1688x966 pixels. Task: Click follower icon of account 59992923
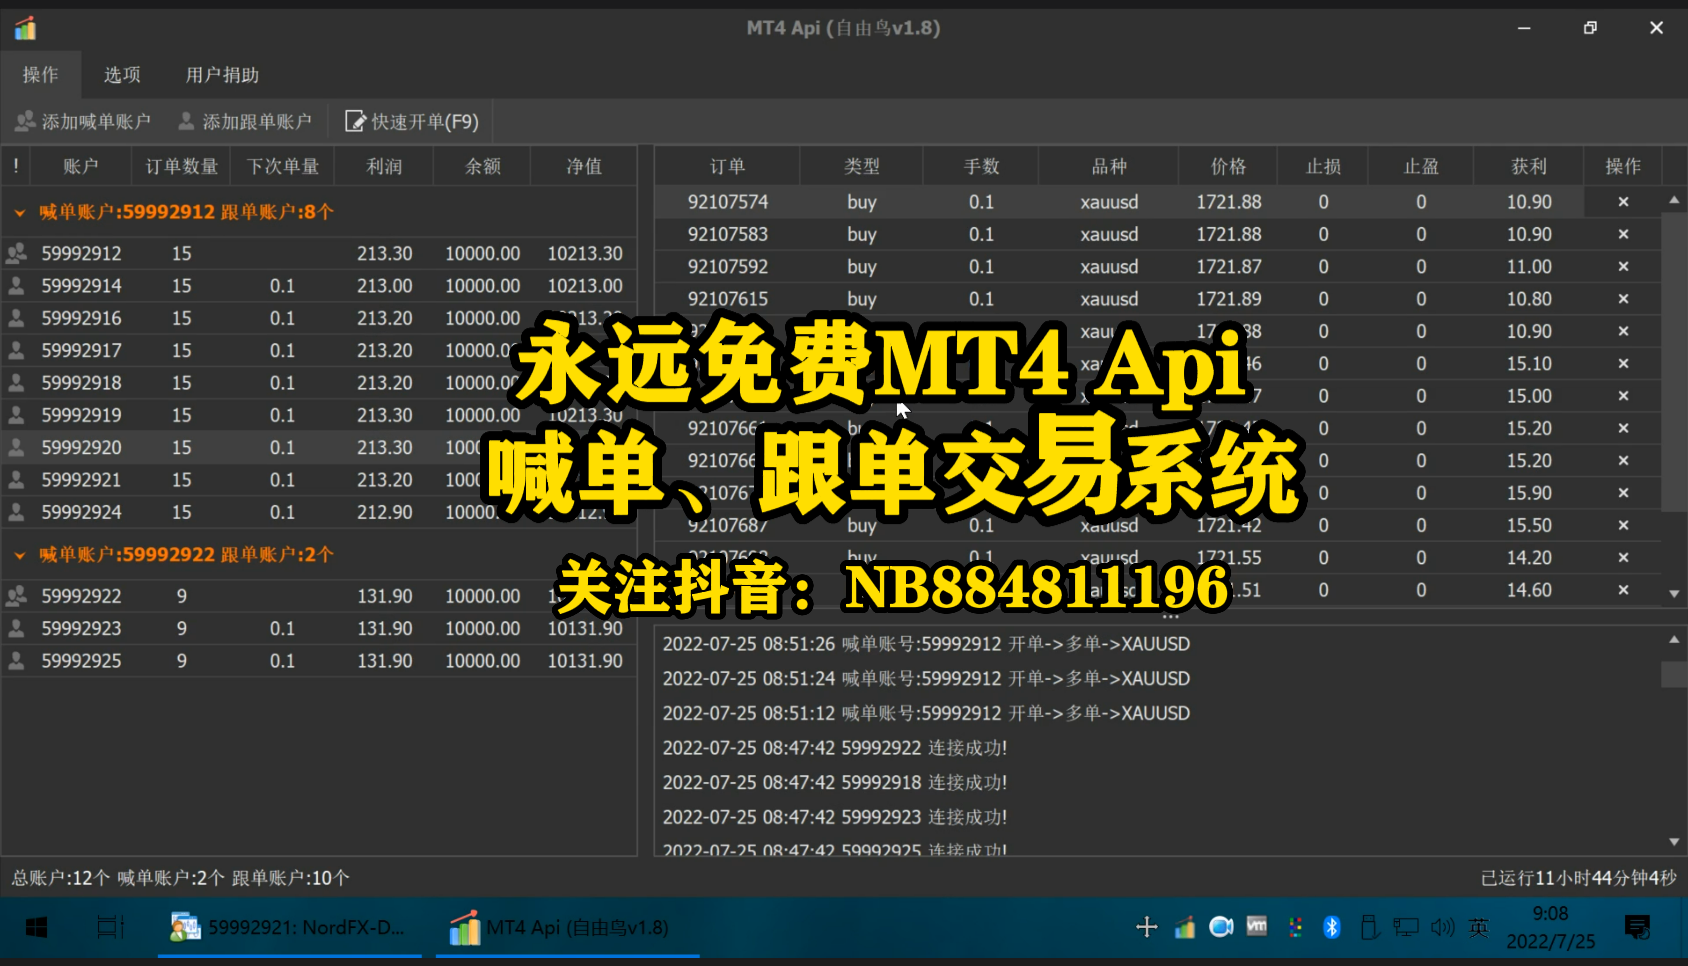click(16, 629)
